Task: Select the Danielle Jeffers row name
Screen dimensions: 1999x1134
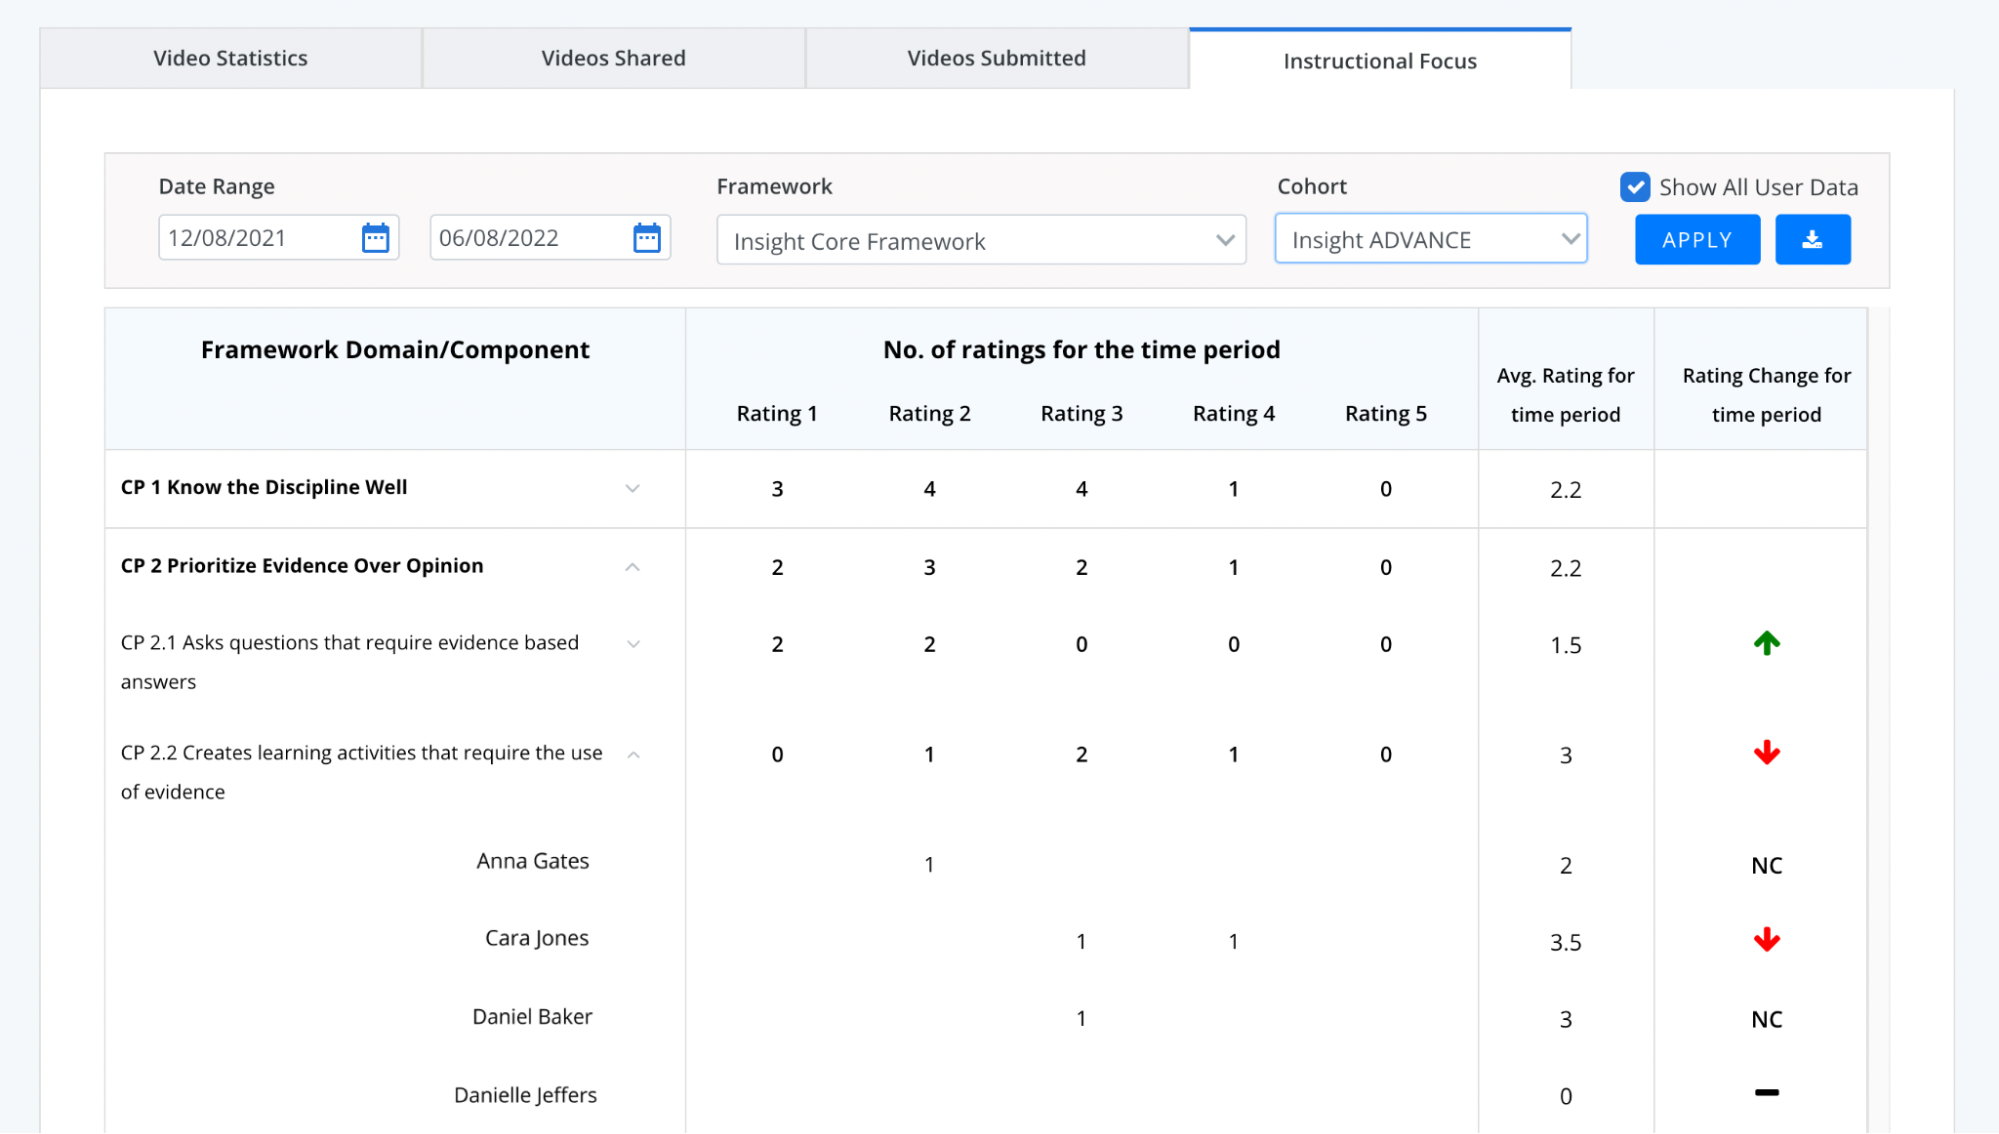Action: tap(525, 1095)
